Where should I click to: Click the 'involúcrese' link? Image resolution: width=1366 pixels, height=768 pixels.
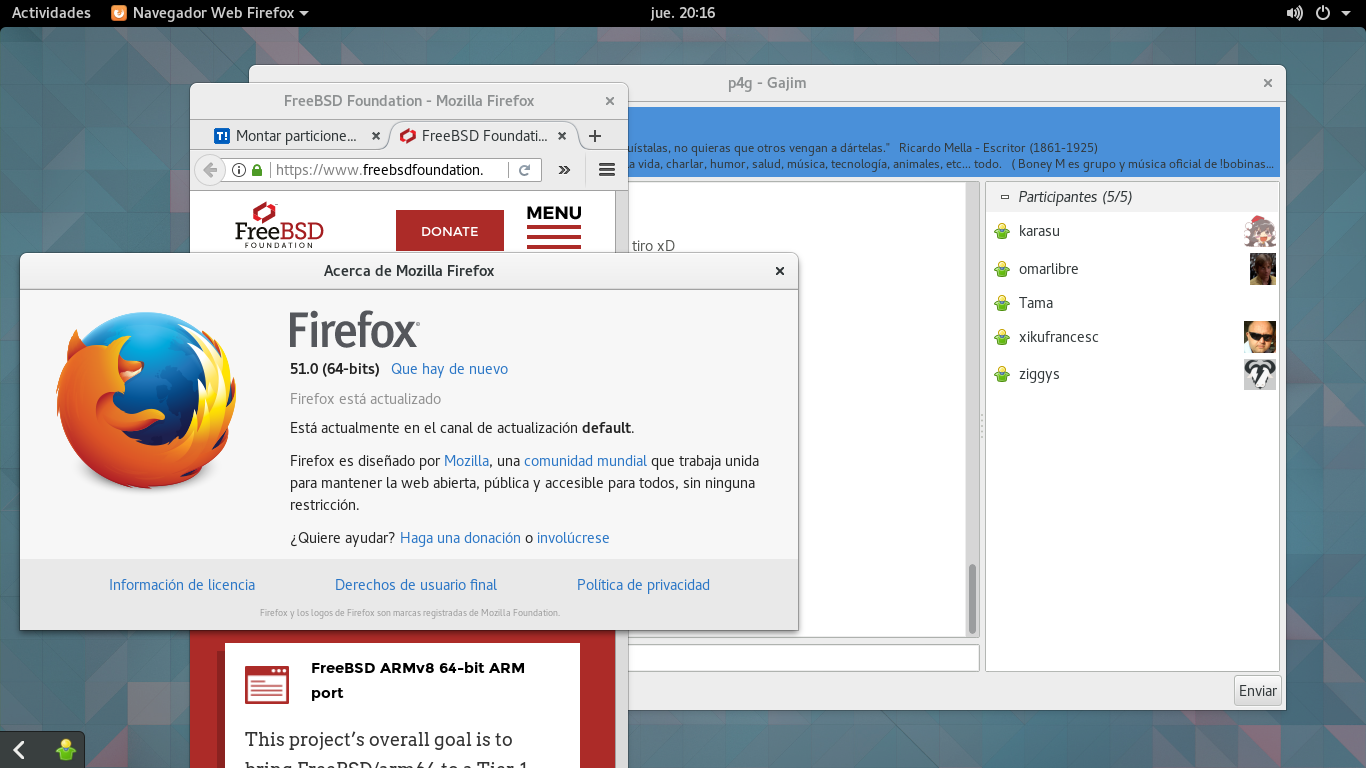coord(573,538)
